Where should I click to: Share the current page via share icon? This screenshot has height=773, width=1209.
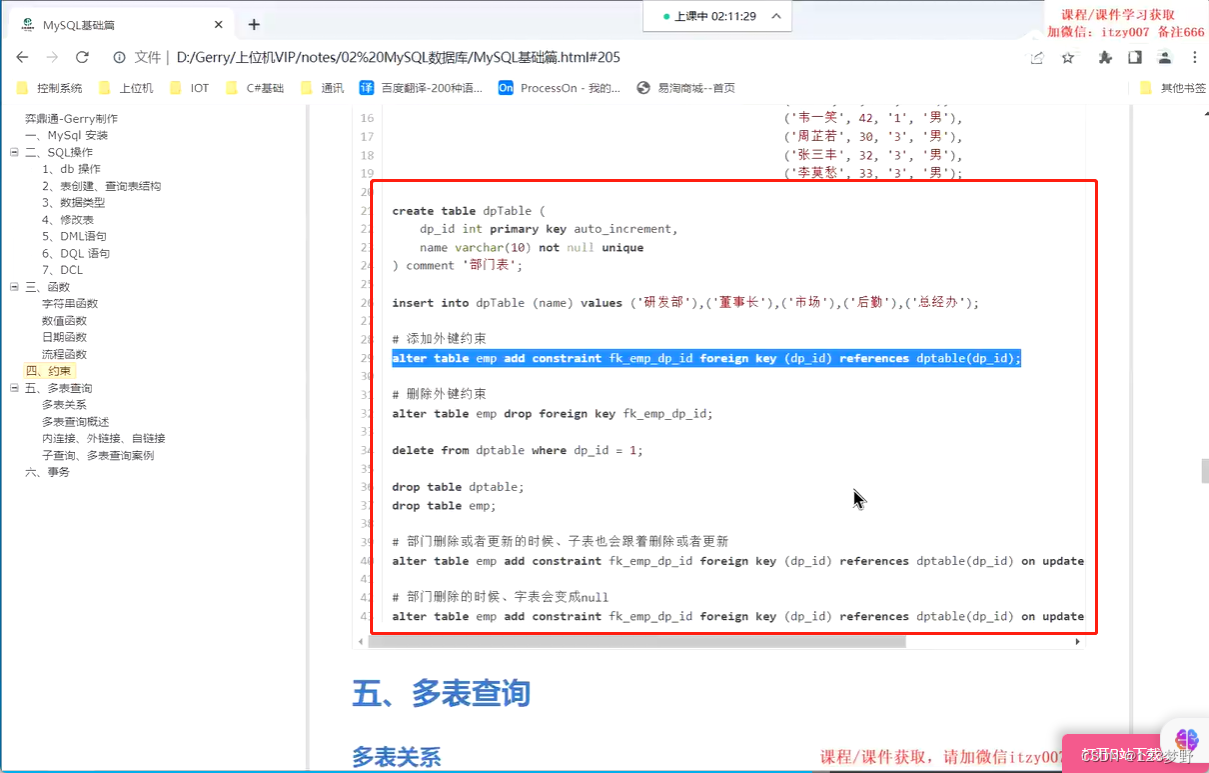tap(1036, 58)
